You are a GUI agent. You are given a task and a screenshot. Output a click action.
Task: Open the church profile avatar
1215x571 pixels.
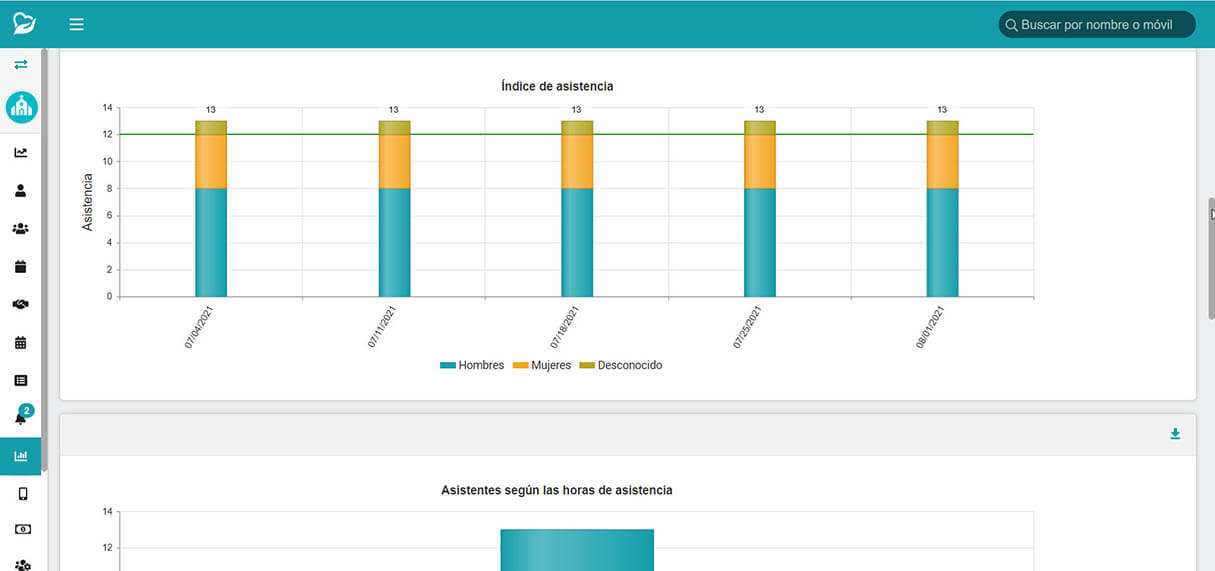(x=21, y=107)
